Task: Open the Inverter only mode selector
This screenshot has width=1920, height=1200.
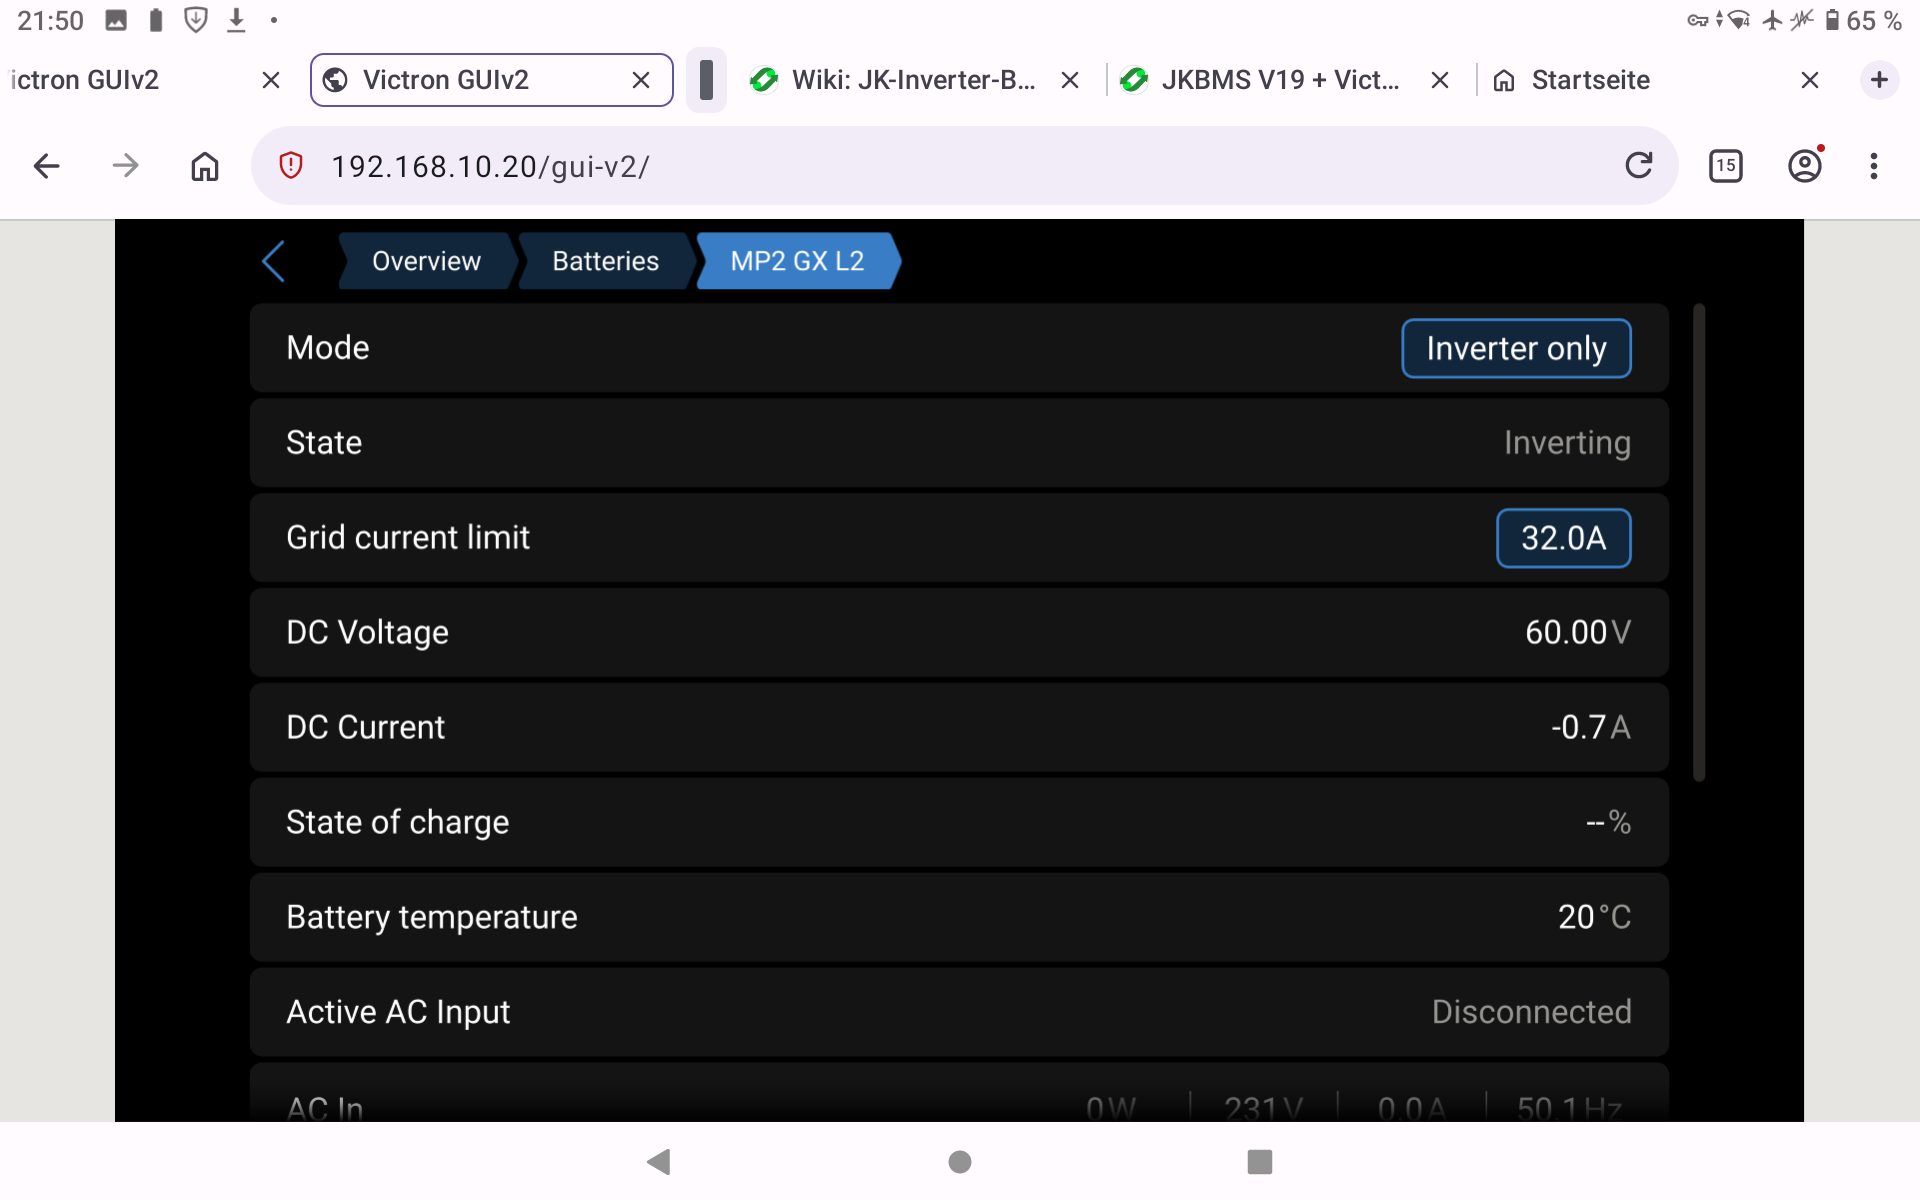Action: coord(1515,348)
